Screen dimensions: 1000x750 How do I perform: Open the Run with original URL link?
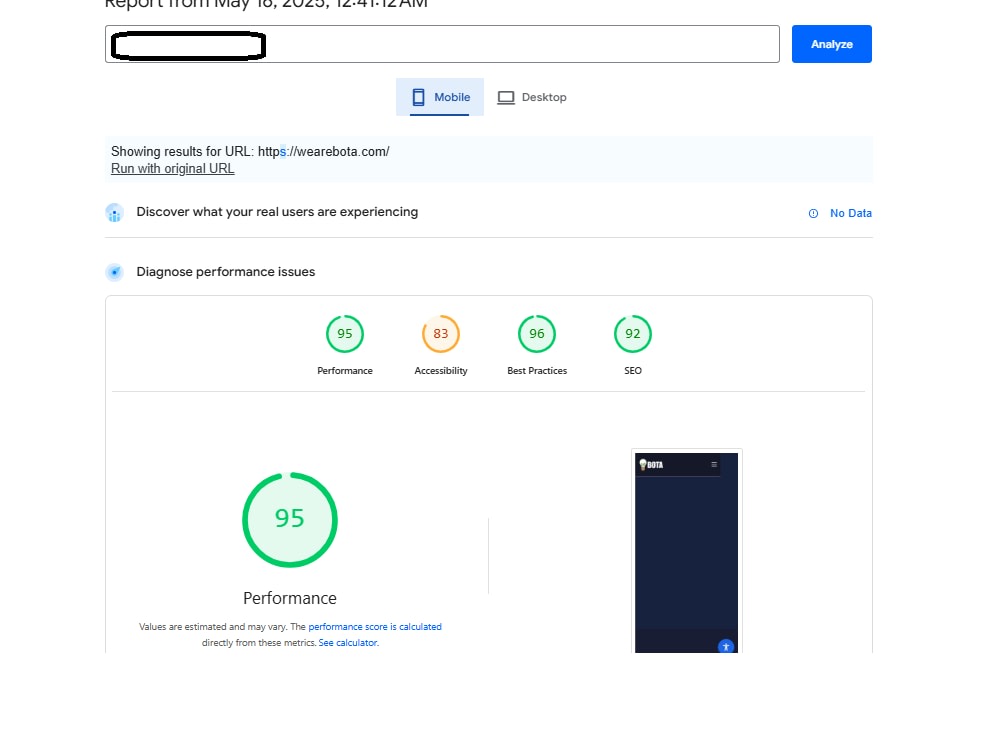[172, 168]
